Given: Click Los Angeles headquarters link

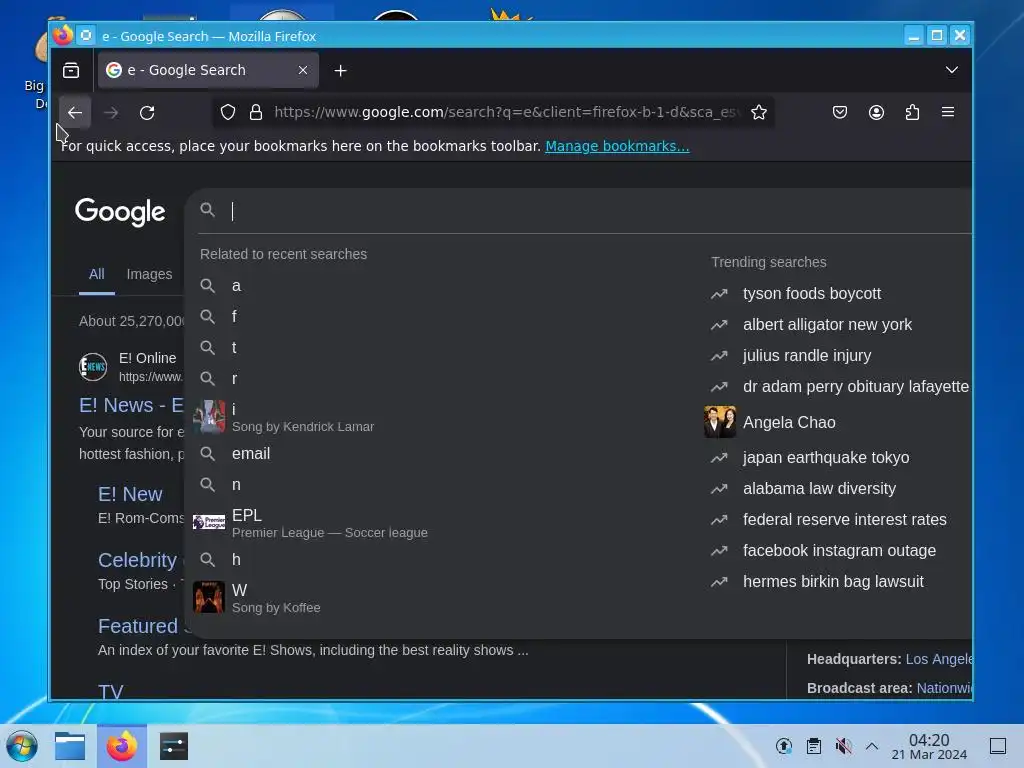Looking at the screenshot, I should [x=938, y=660].
